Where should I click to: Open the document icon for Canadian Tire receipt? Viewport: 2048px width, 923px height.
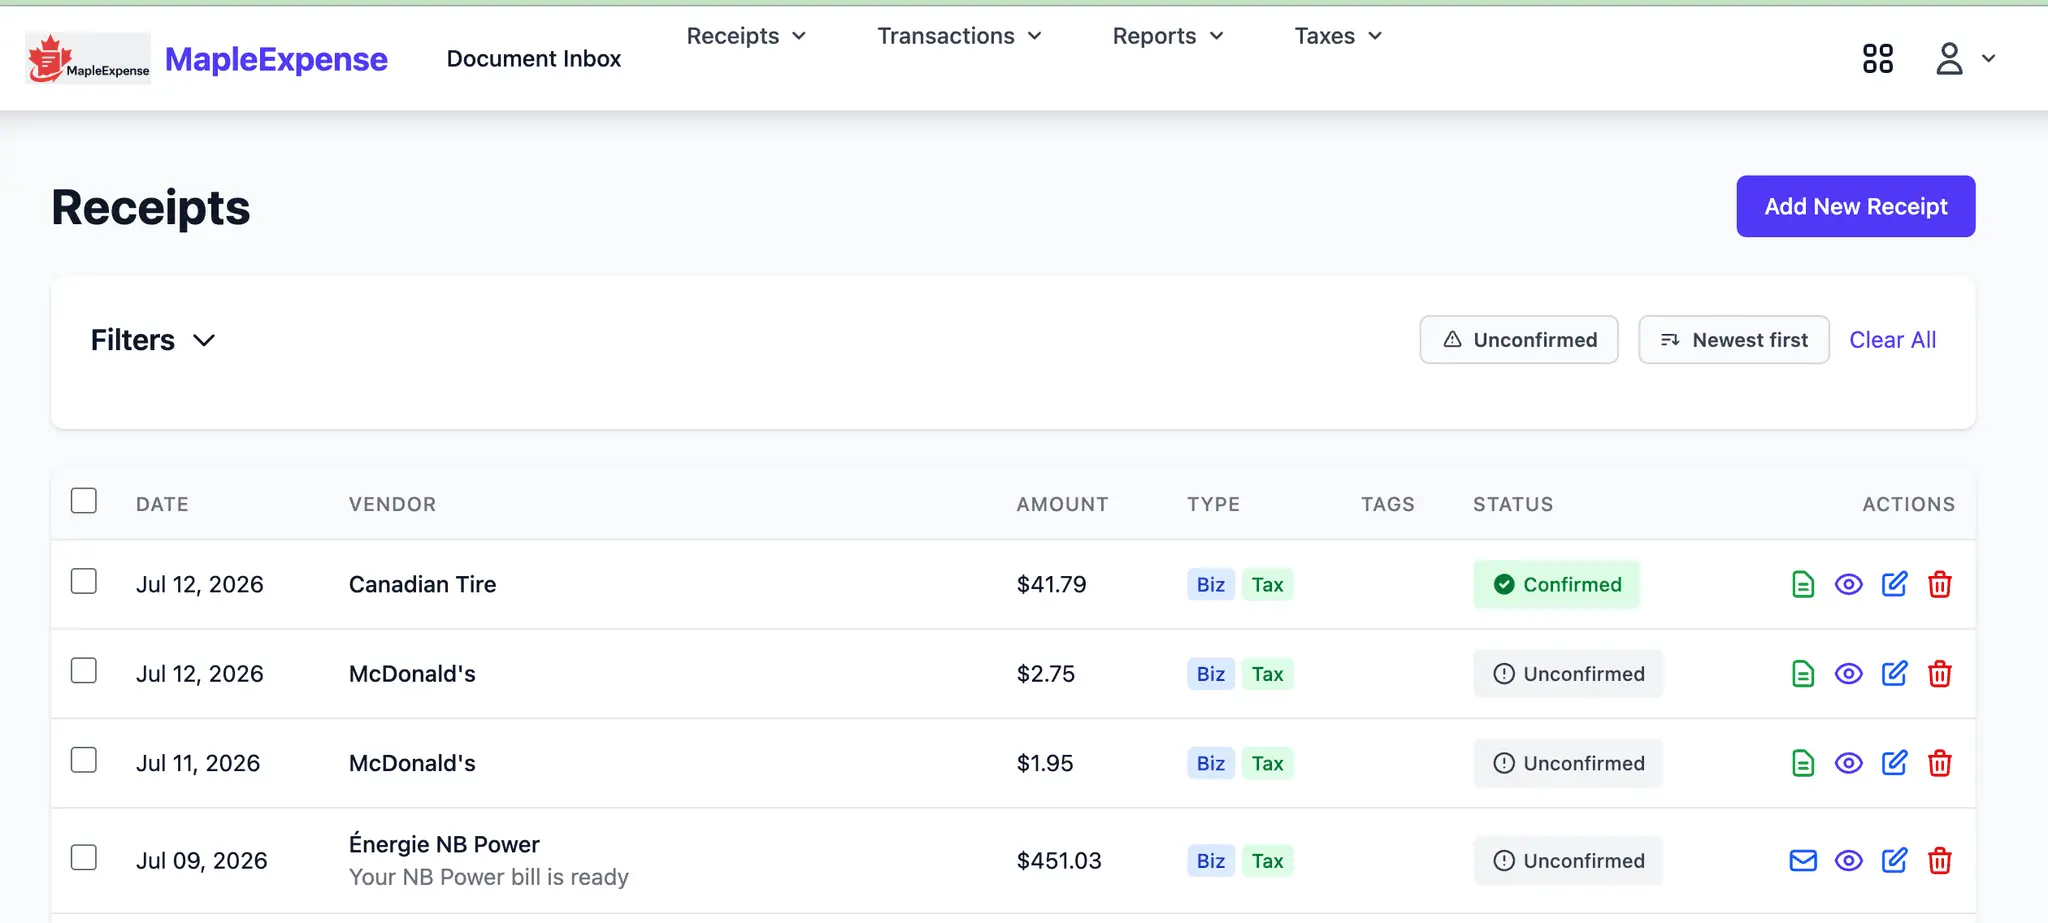1802,584
